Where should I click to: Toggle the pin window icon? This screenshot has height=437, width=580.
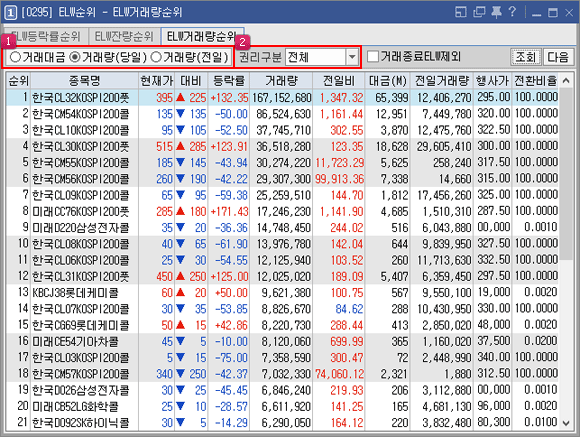[x=496, y=12]
